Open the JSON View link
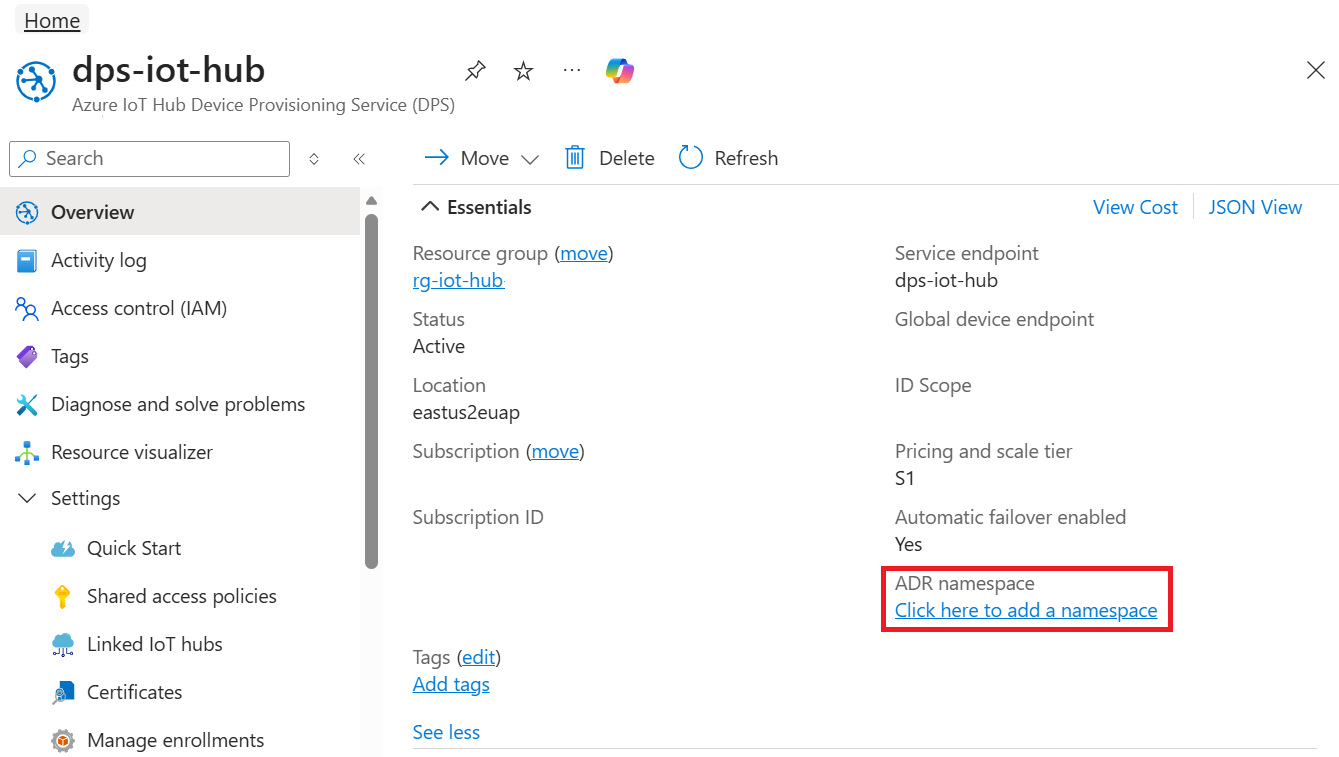Image resolution: width=1339 pixels, height=757 pixels. tap(1255, 207)
